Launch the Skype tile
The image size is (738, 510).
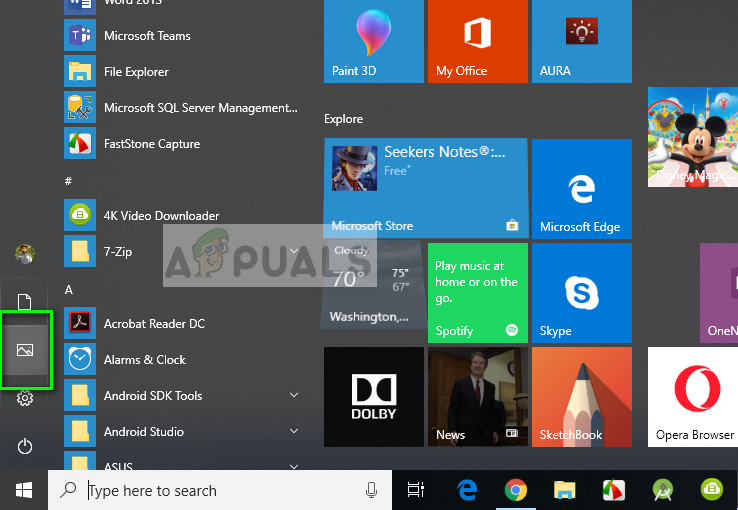[581, 292]
